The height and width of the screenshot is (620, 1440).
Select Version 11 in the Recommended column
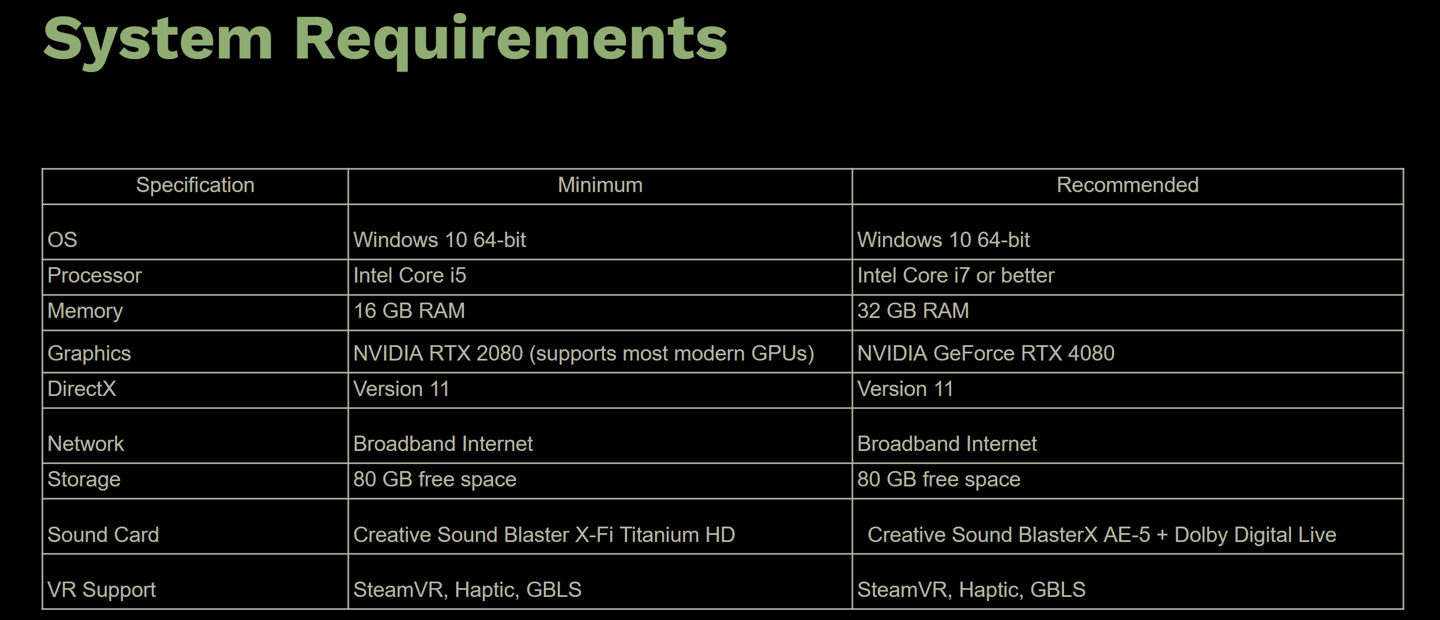click(x=905, y=389)
